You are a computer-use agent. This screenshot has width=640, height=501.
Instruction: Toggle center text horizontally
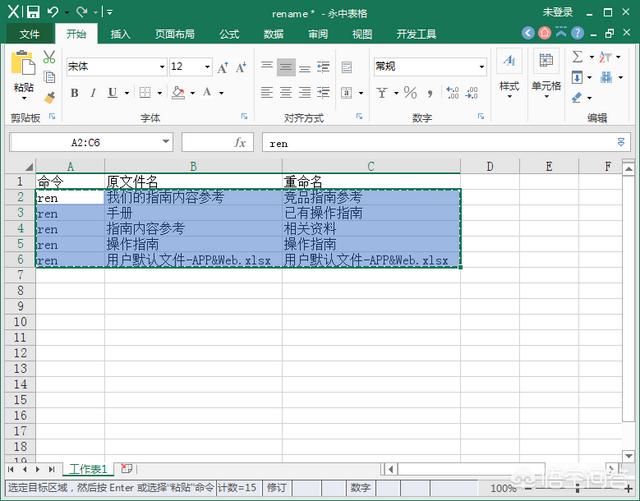click(286, 93)
